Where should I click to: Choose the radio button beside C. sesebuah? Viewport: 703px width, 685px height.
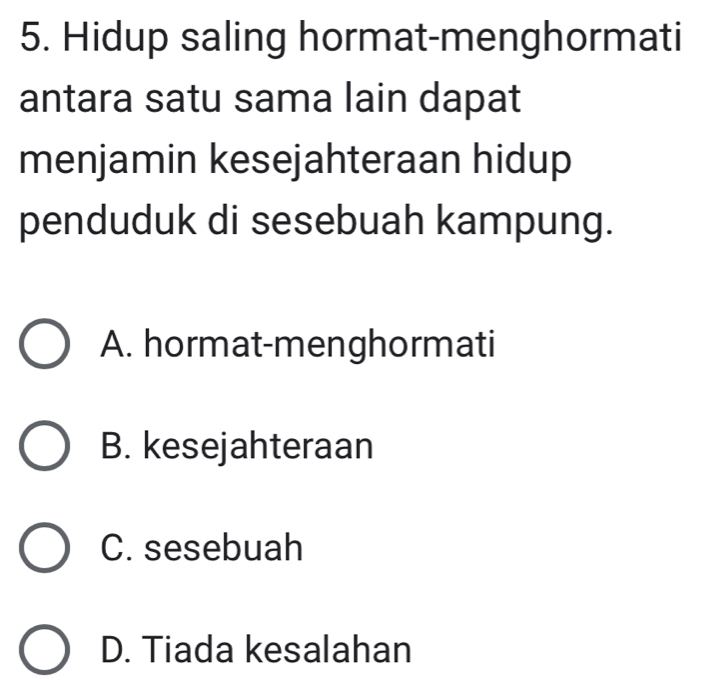[44, 549]
